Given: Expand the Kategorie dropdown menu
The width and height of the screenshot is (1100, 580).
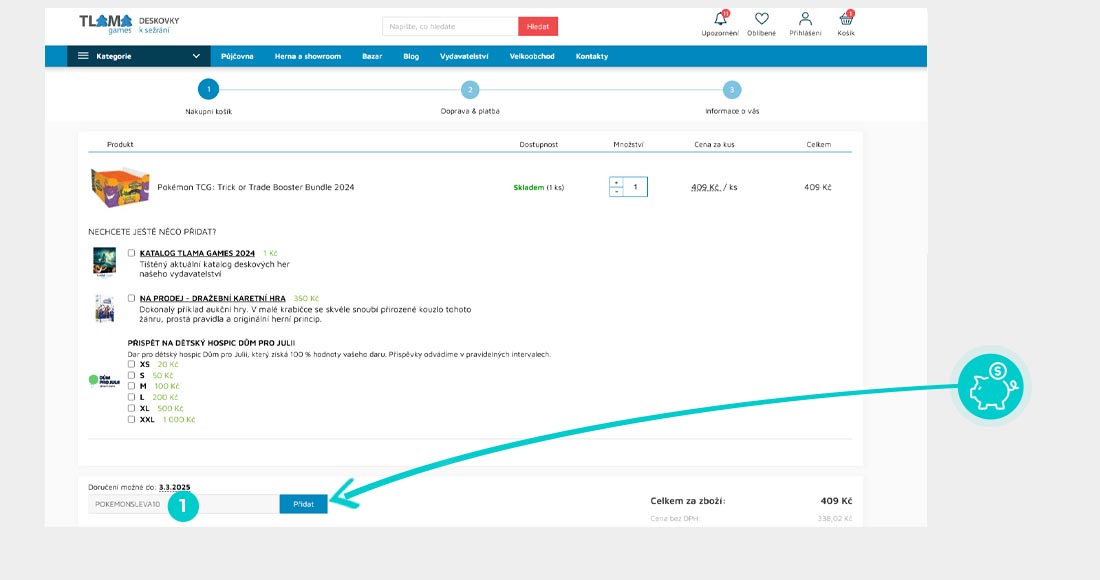Looking at the screenshot, I should coord(139,56).
